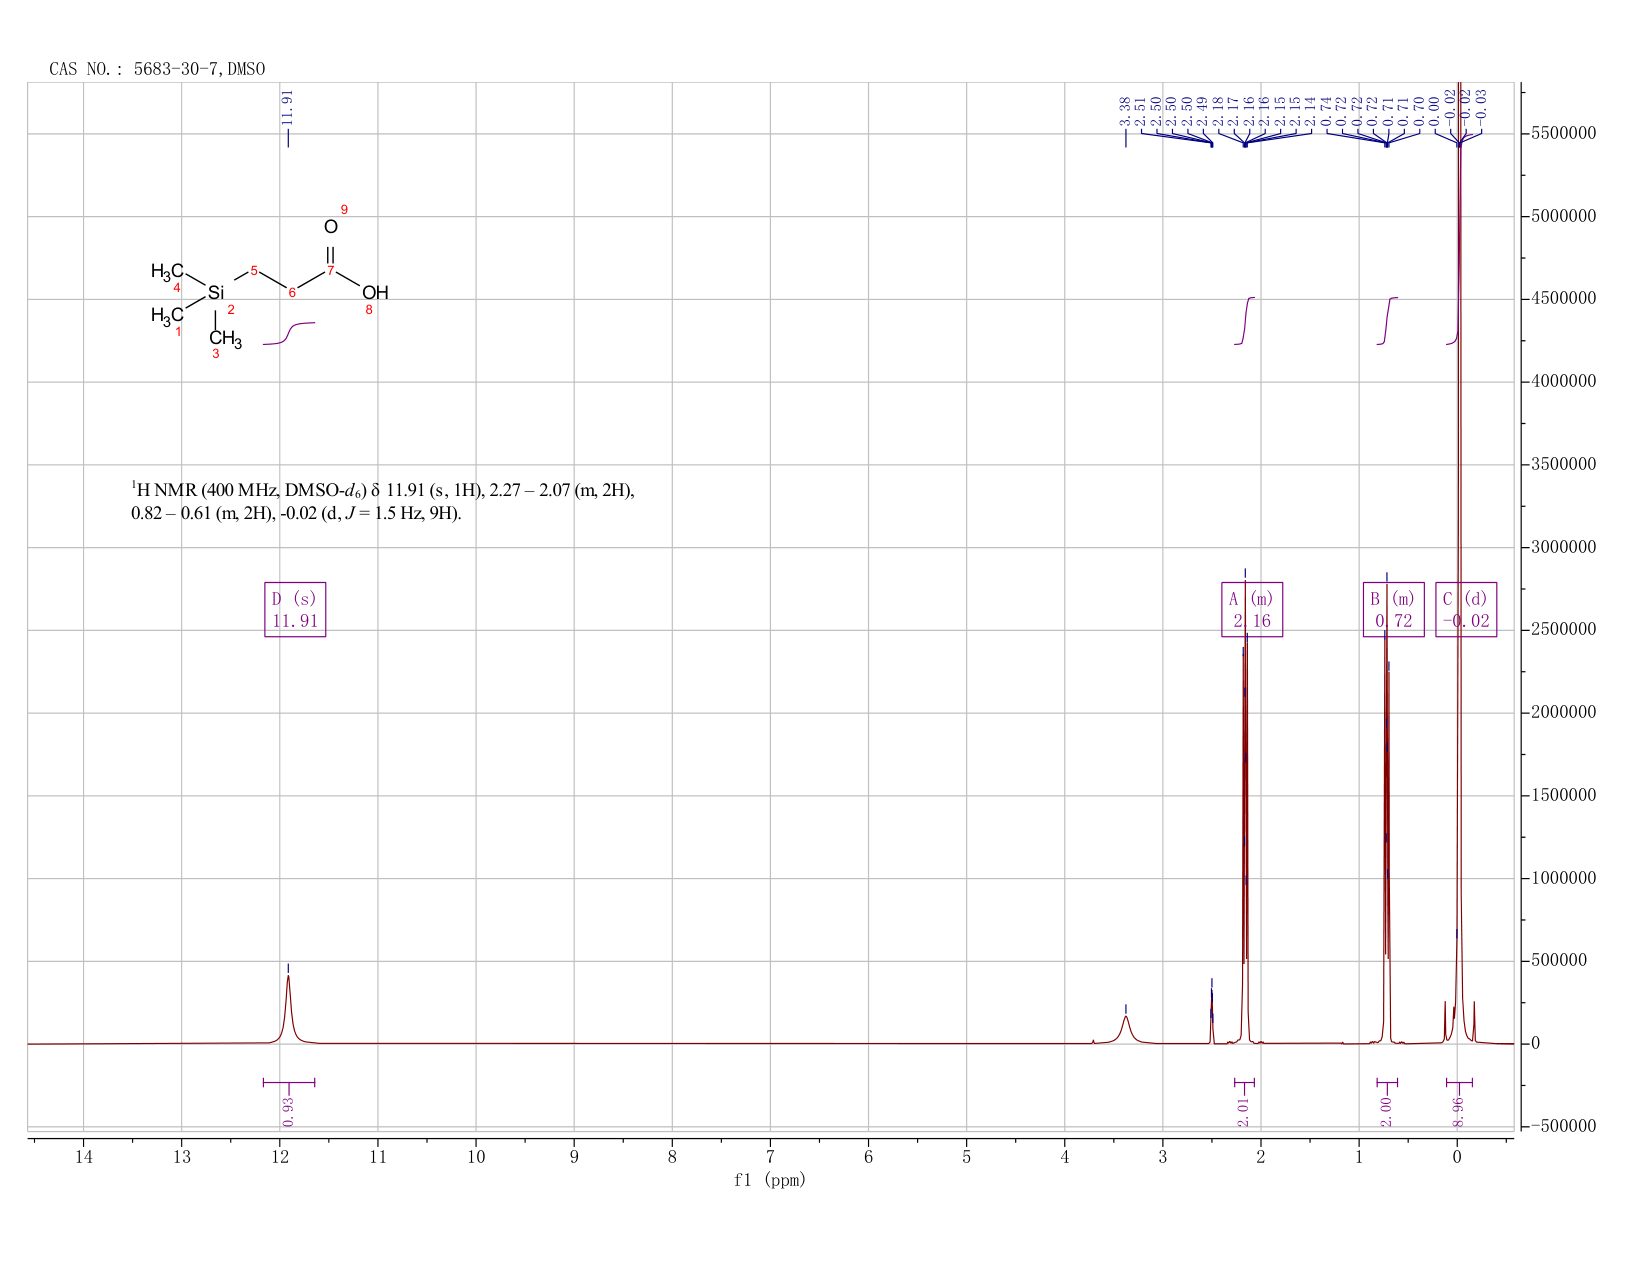Select the 1H NMR report text block
The image size is (1650, 1275).
[x=383, y=502]
